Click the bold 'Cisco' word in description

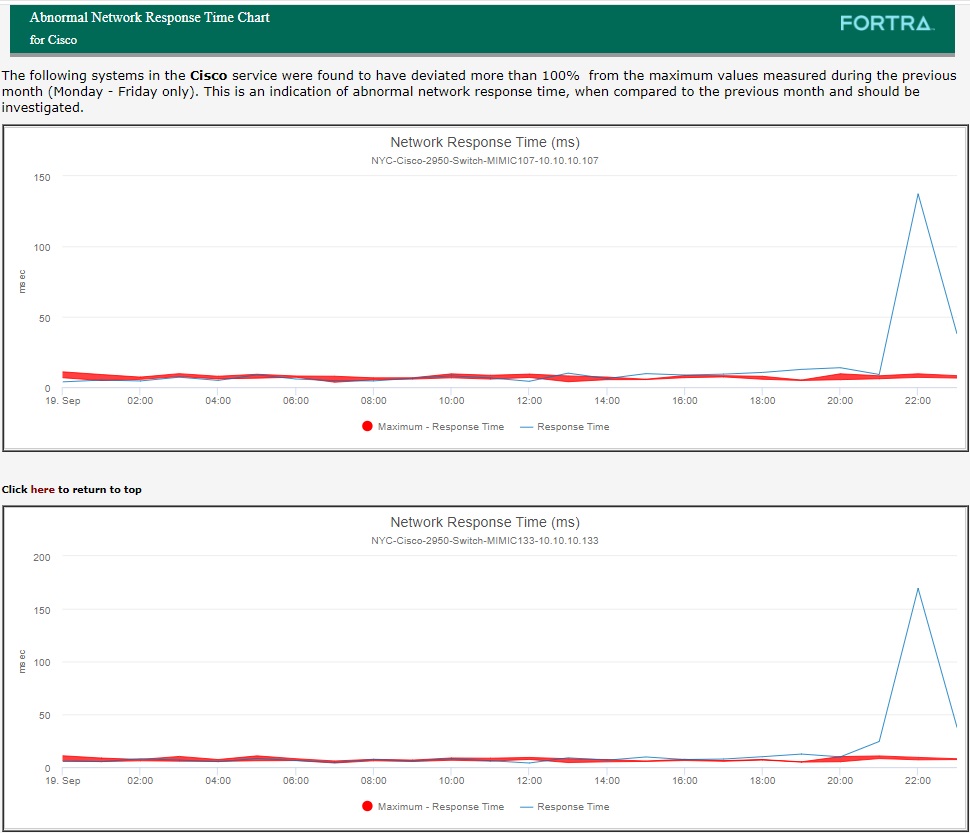pyautogui.click(x=208, y=75)
